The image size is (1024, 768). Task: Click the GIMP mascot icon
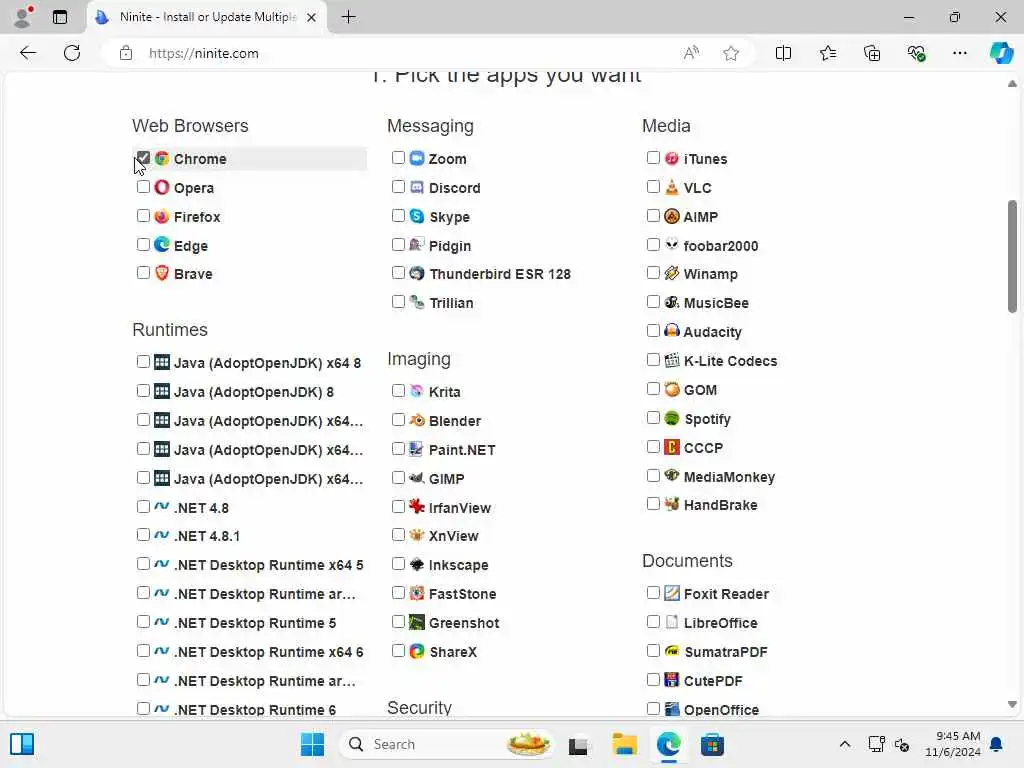click(417, 478)
